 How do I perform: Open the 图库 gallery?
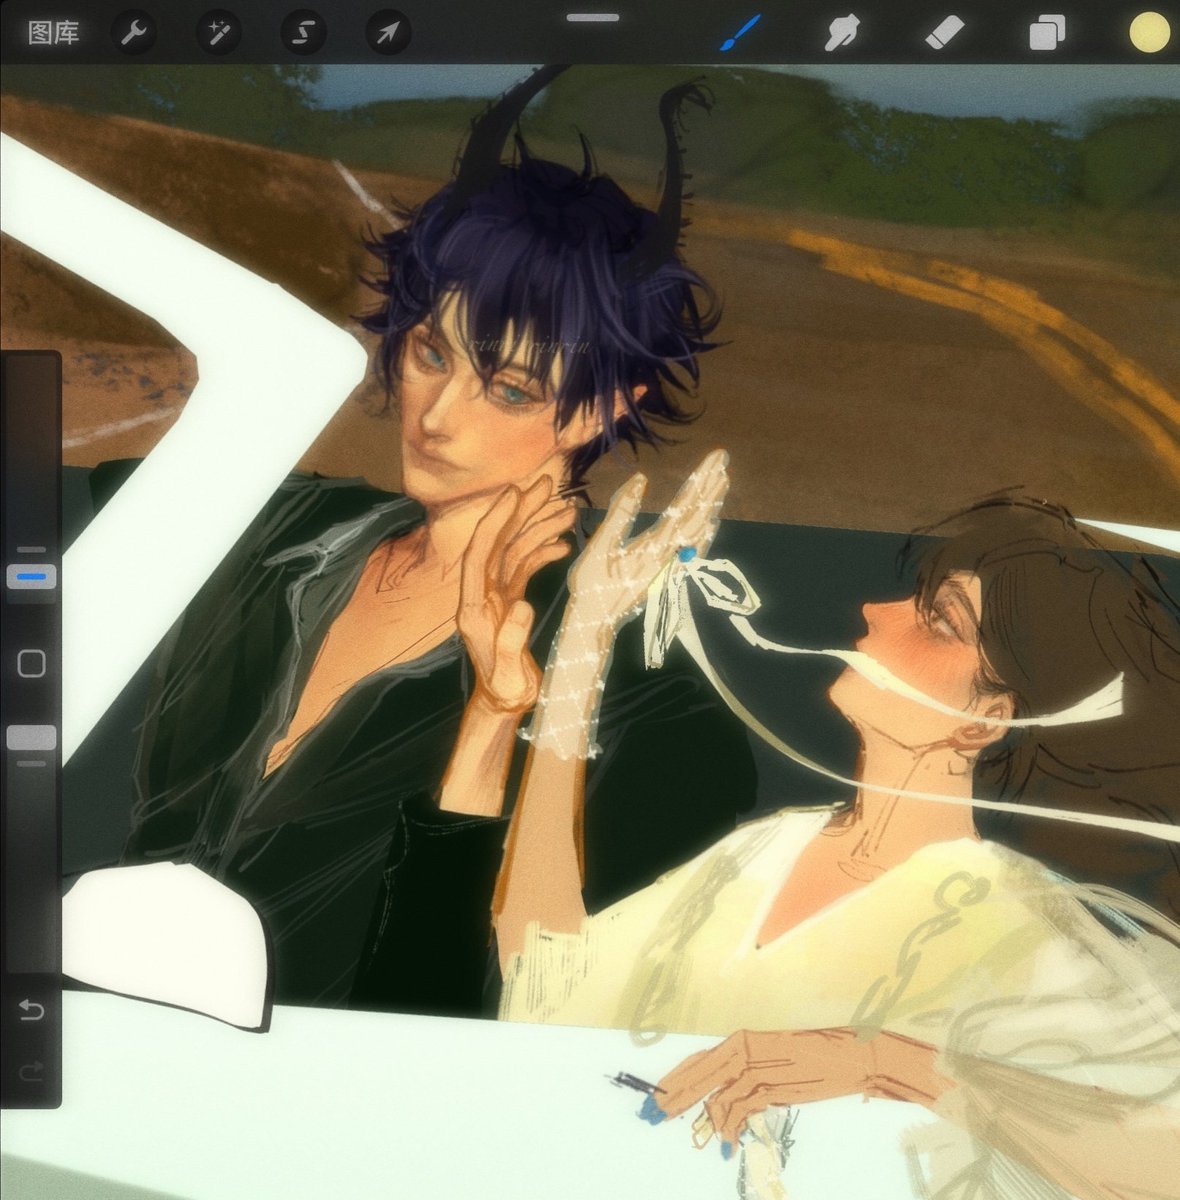click(x=53, y=33)
